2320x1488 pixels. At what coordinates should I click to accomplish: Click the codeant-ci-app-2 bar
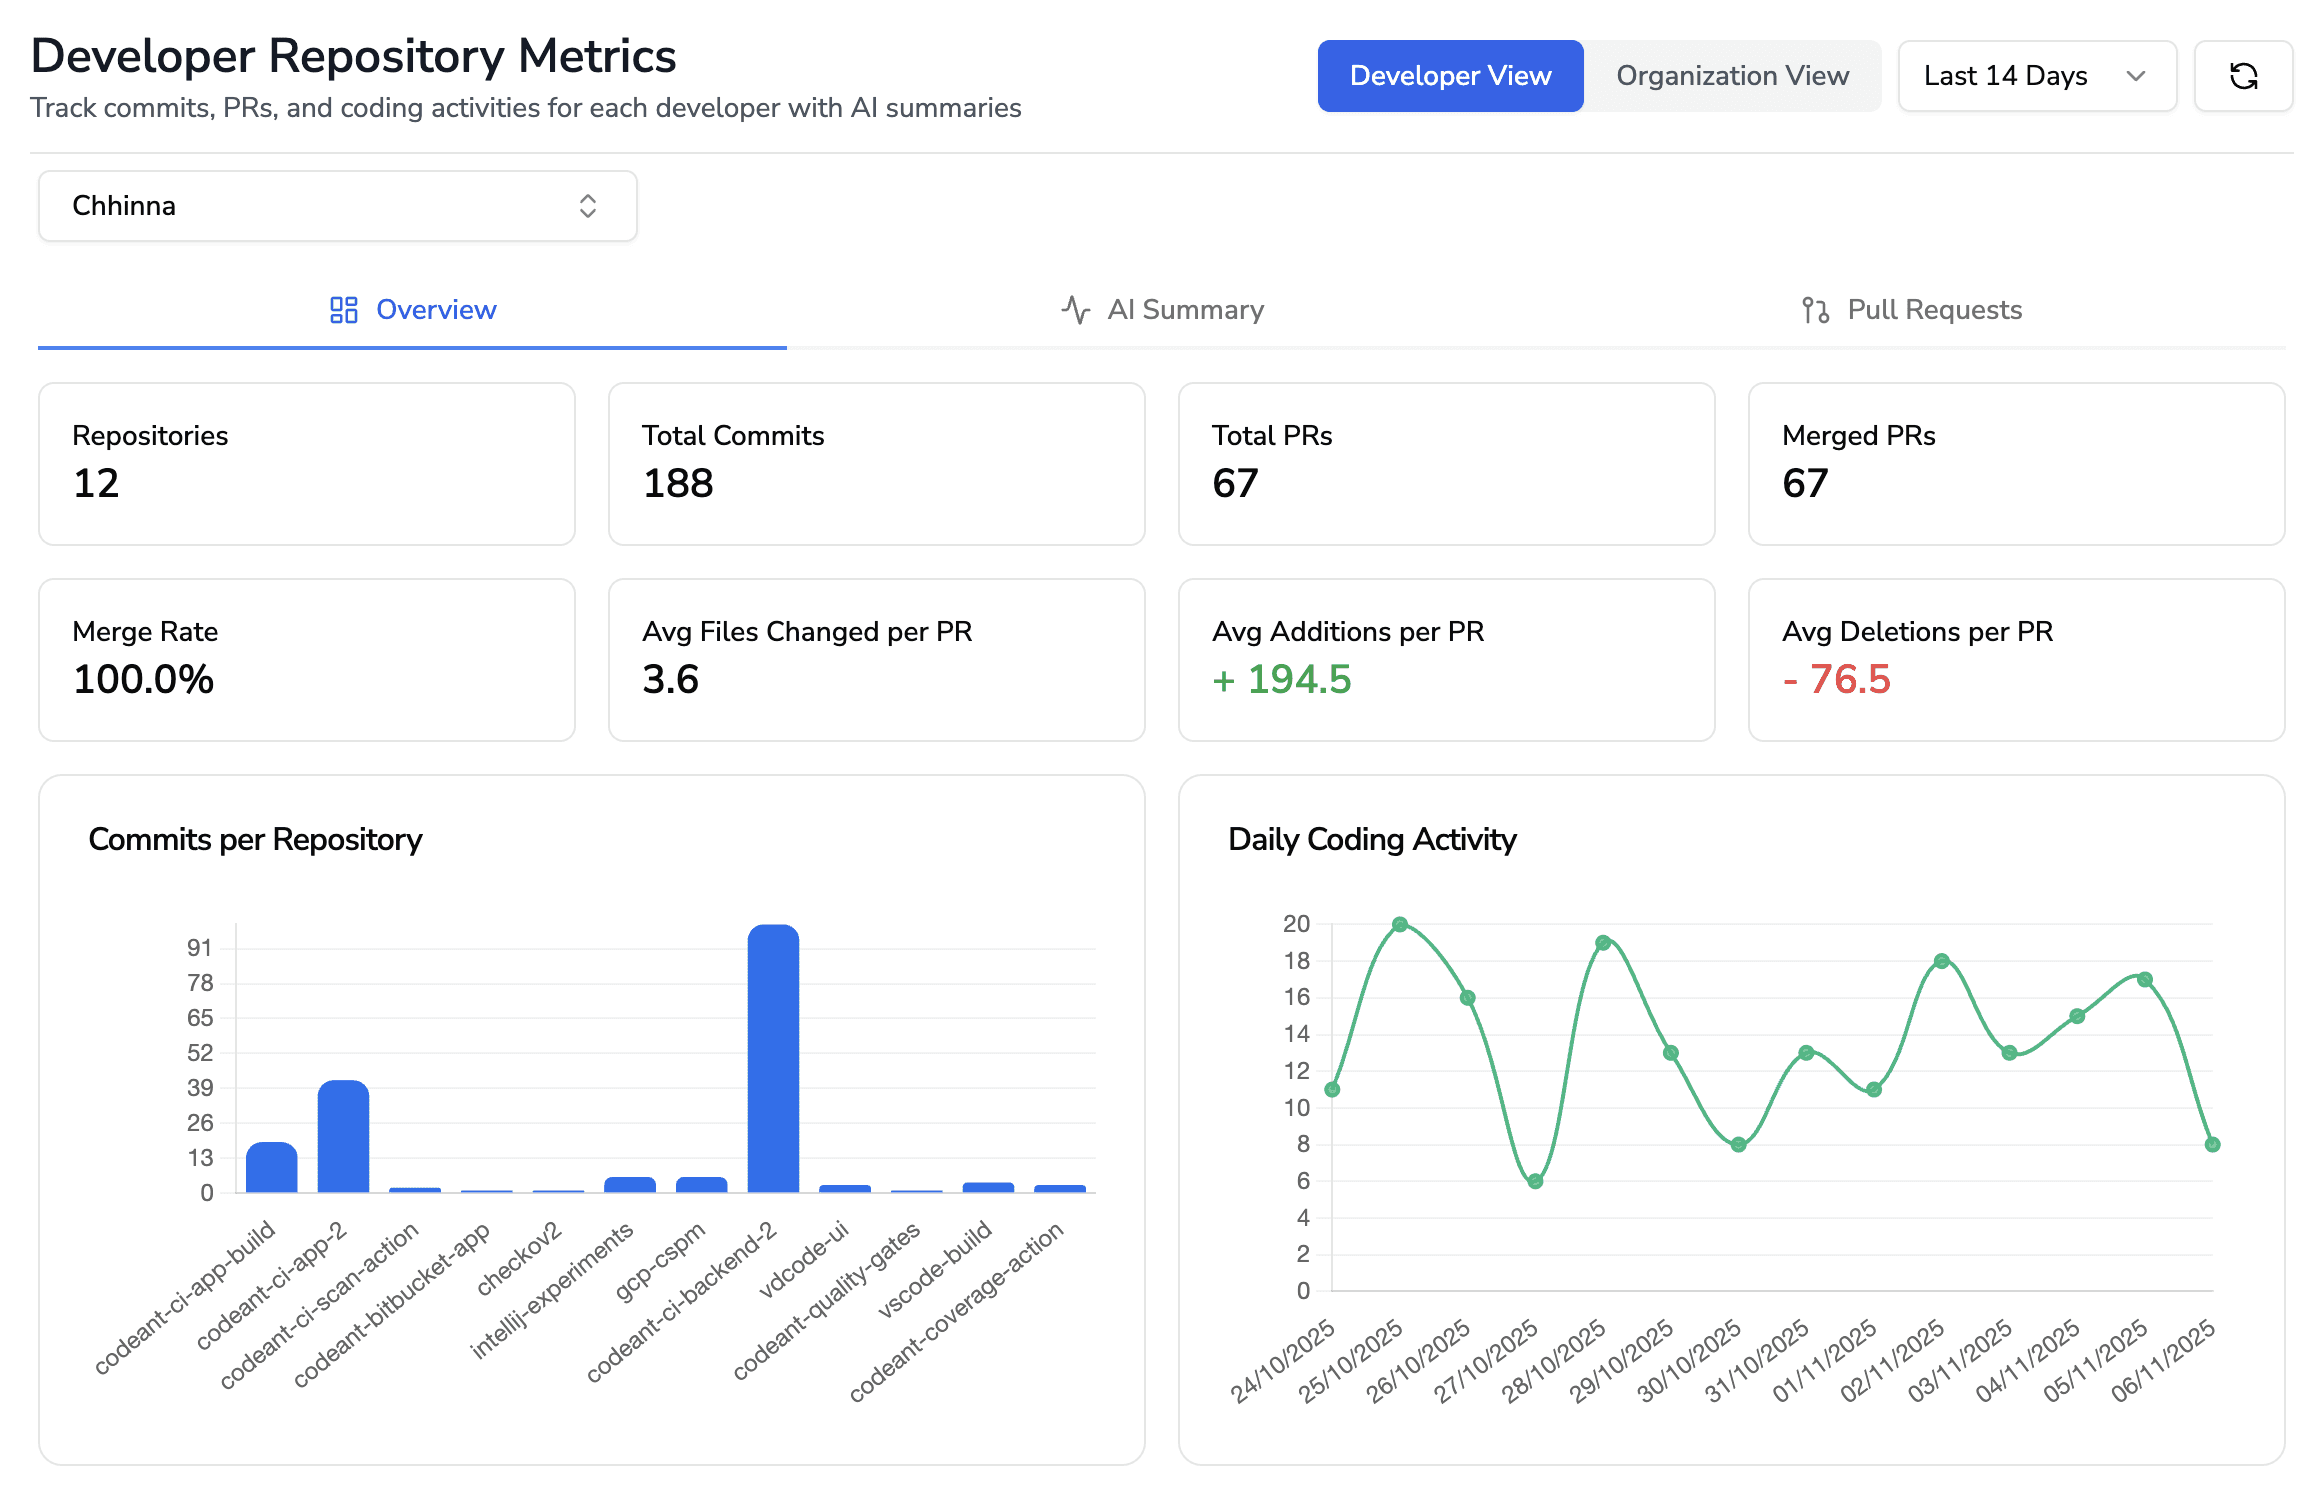point(343,1137)
